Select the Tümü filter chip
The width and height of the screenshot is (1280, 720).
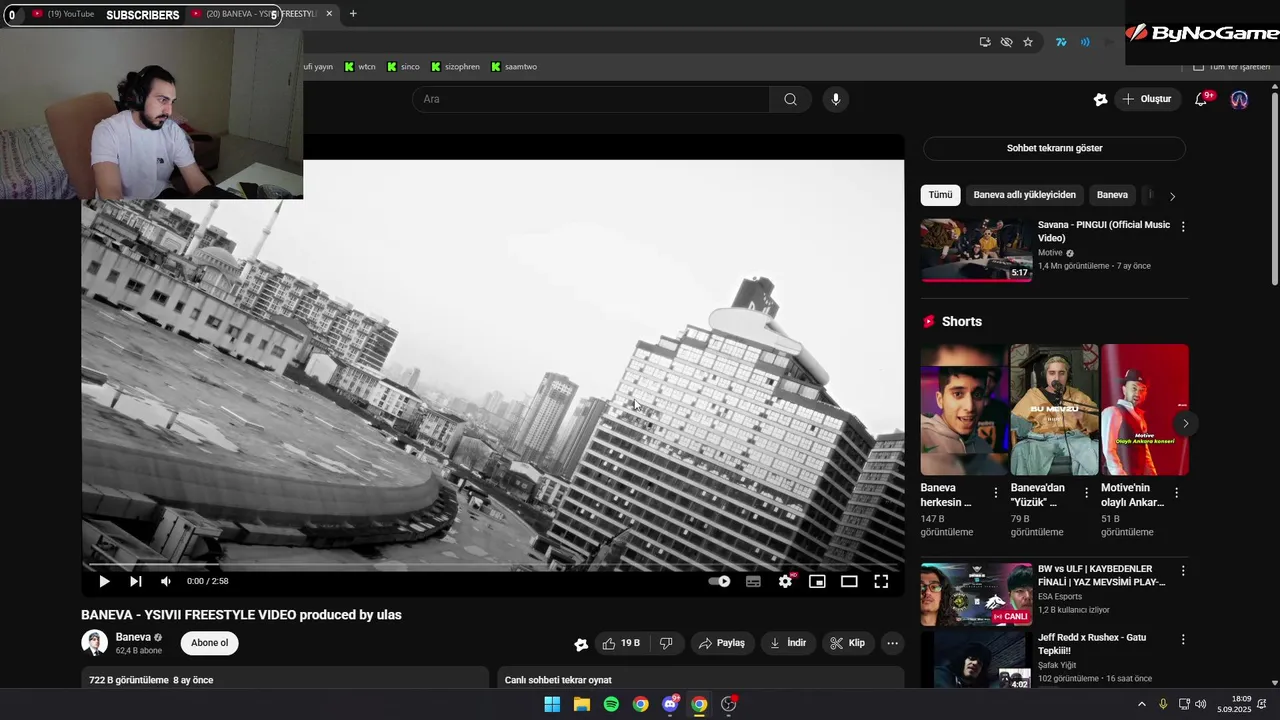(x=940, y=195)
